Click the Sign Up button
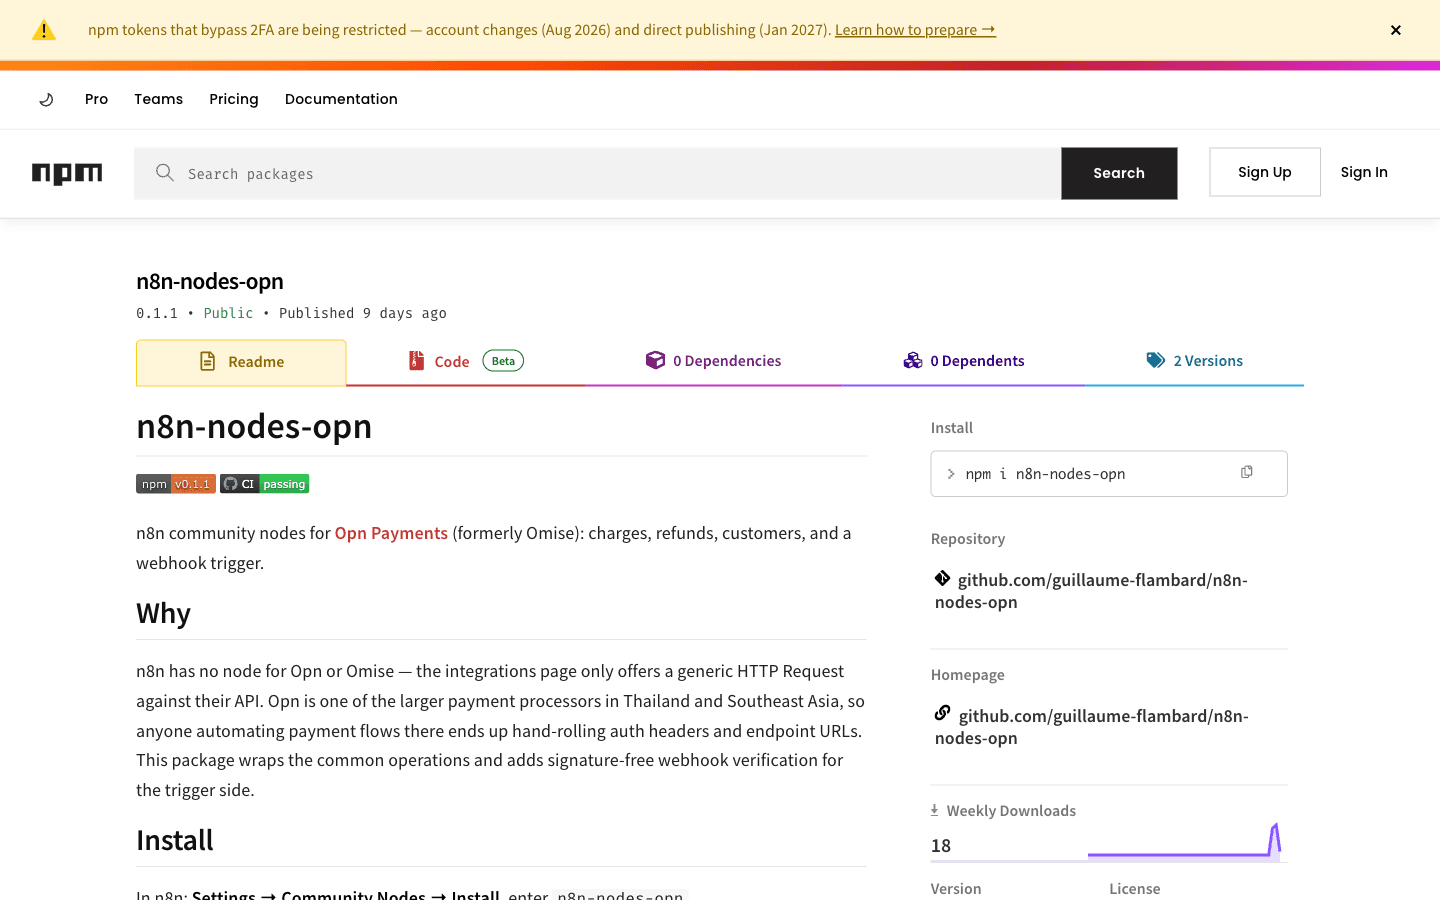This screenshot has width=1440, height=900. 1265,172
